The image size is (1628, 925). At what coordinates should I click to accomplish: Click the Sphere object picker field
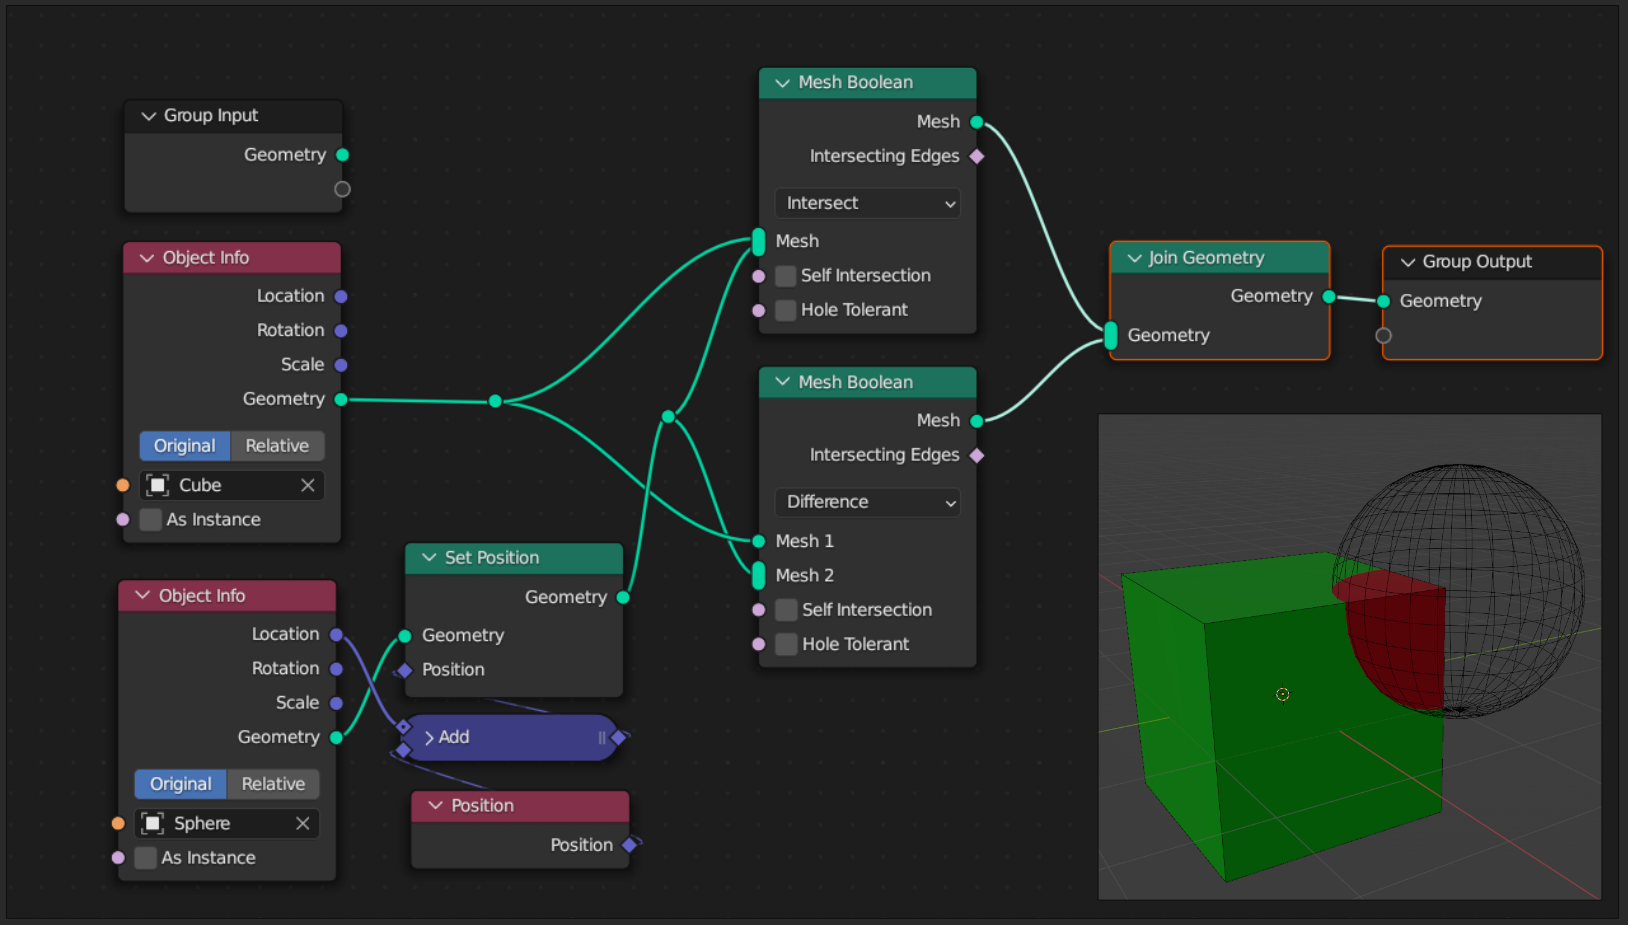pyautogui.click(x=227, y=823)
